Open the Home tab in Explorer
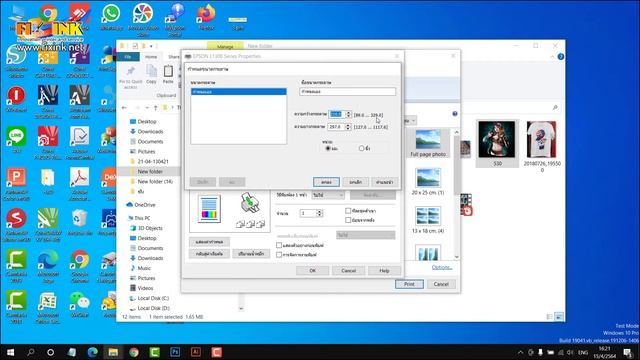The image size is (640, 360). [x=151, y=57]
